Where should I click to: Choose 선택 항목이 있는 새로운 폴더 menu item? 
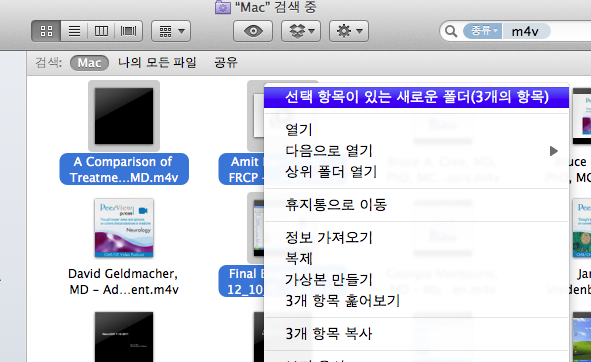416,97
